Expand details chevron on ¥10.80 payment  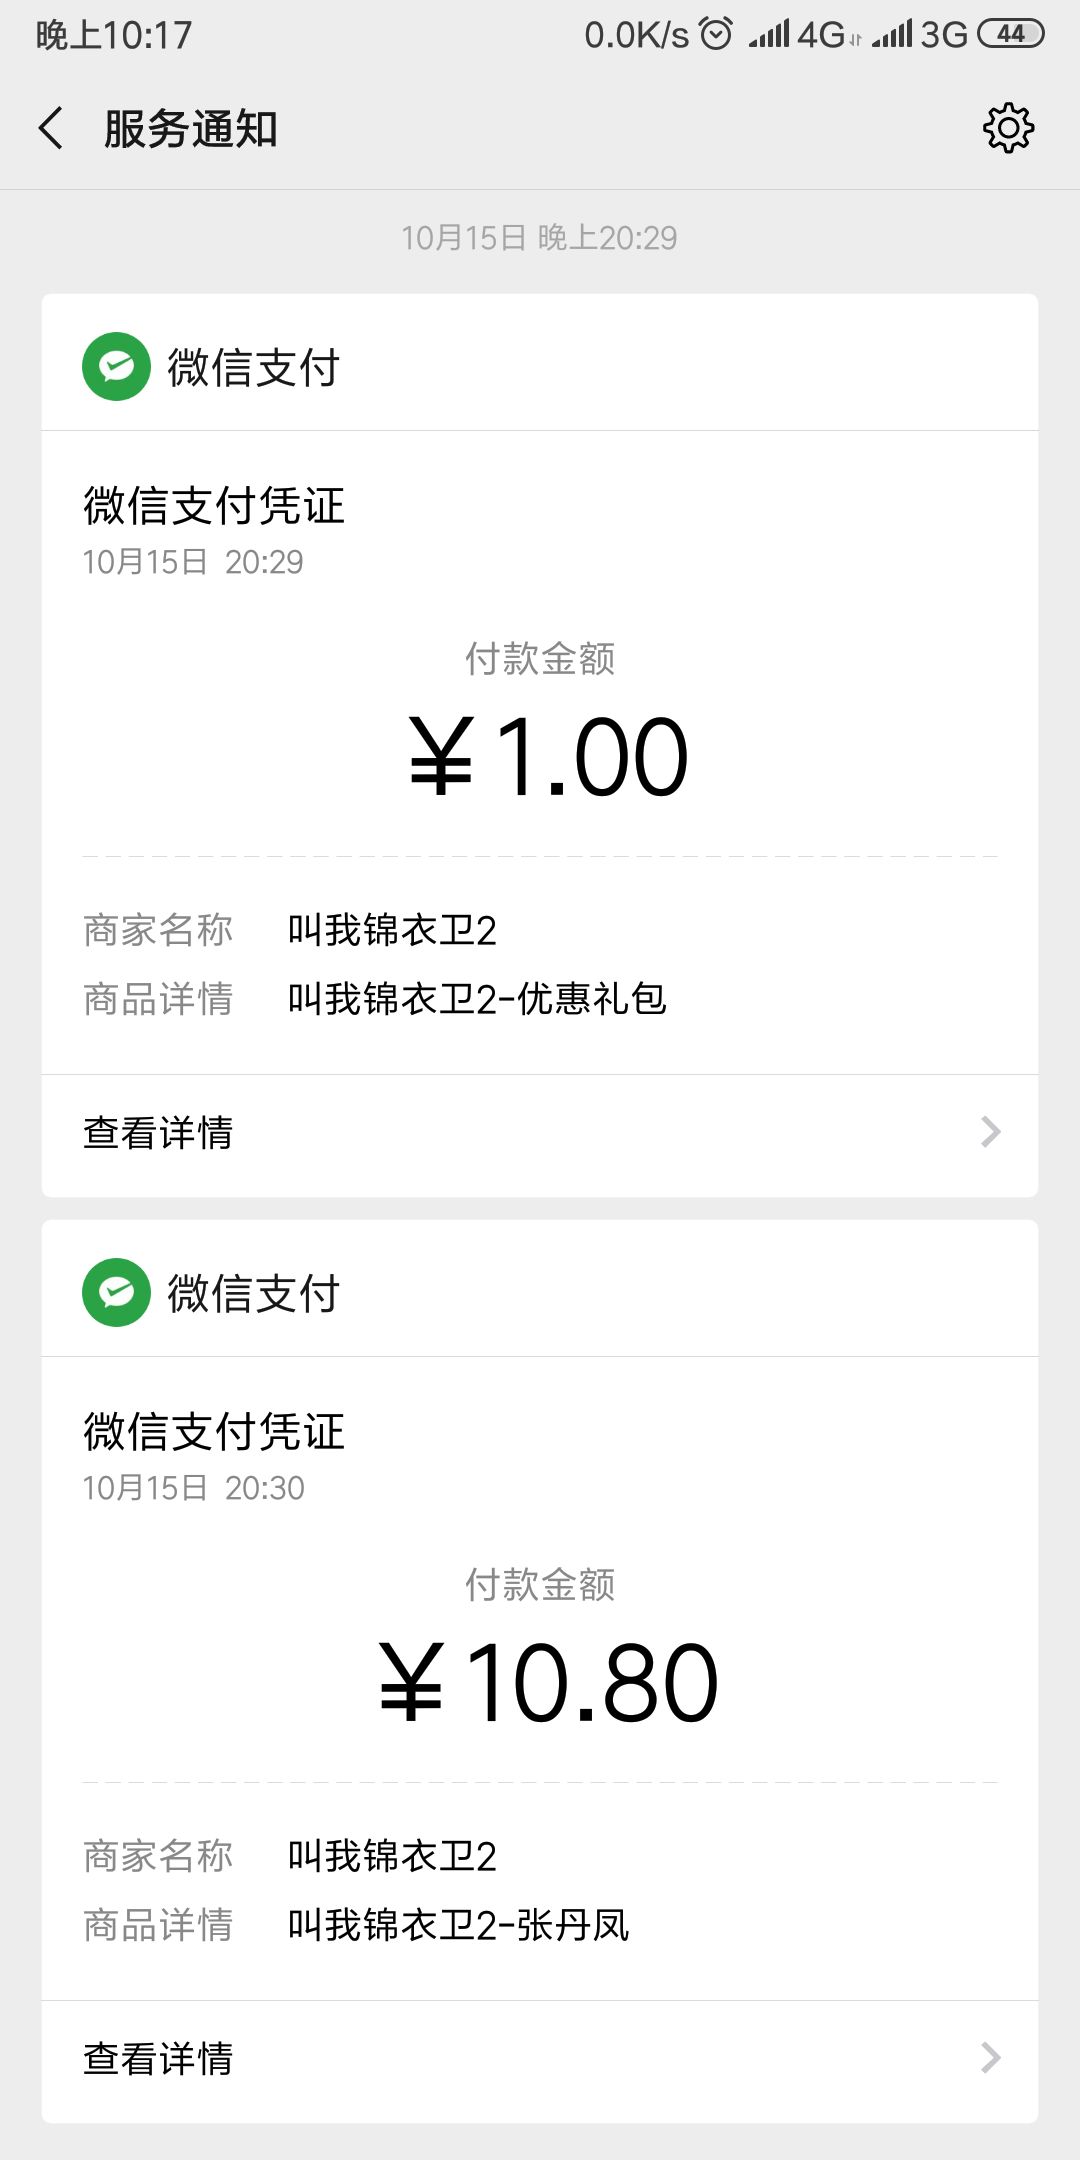[990, 2058]
